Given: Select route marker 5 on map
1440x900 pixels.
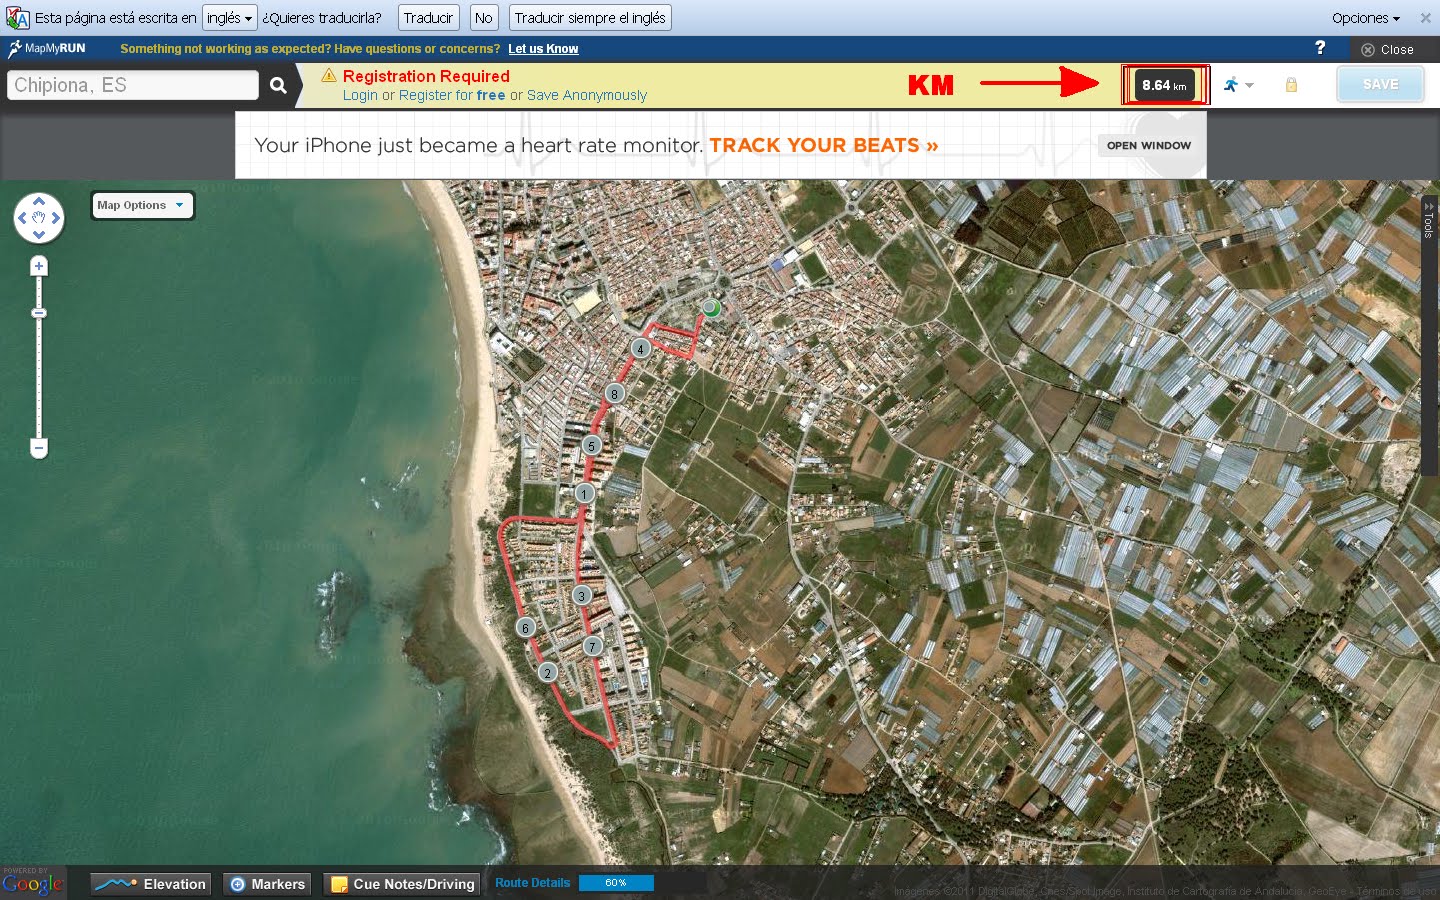Looking at the screenshot, I should [x=592, y=446].
